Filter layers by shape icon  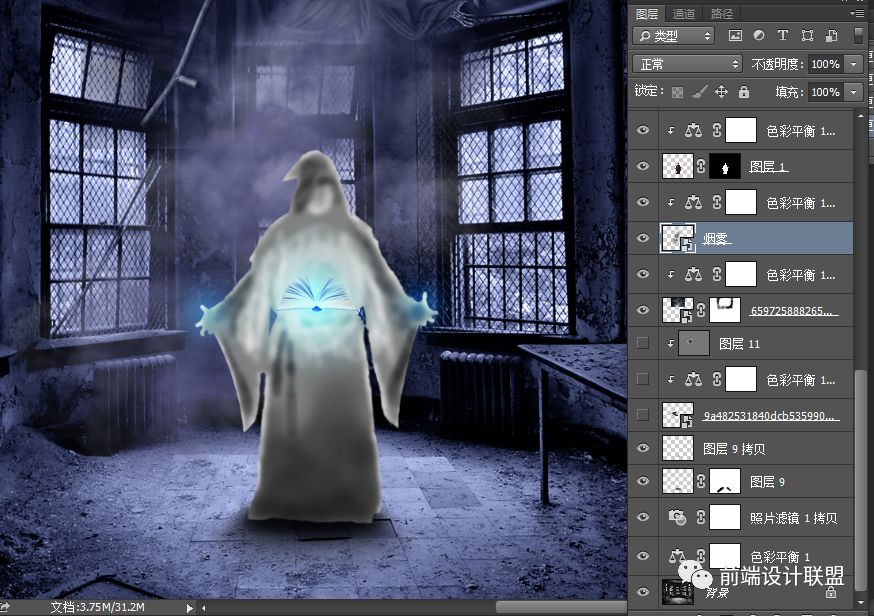click(x=807, y=36)
